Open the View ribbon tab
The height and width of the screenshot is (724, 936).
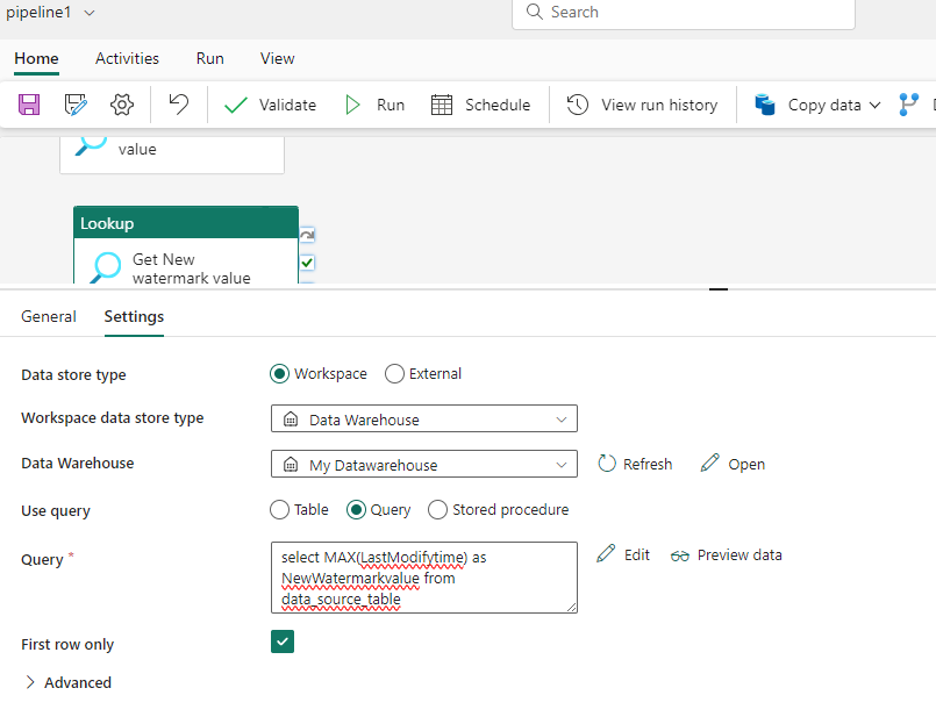277,58
